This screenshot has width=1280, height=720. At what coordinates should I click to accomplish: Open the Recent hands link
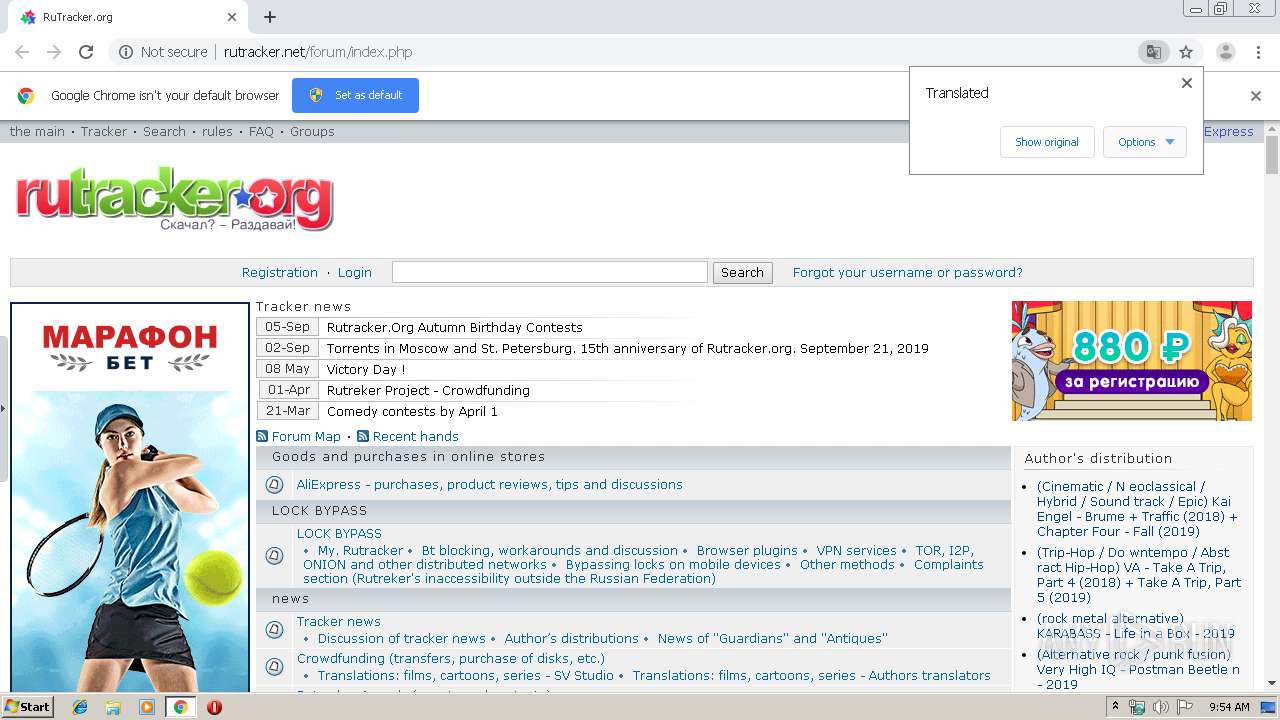tap(416, 436)
